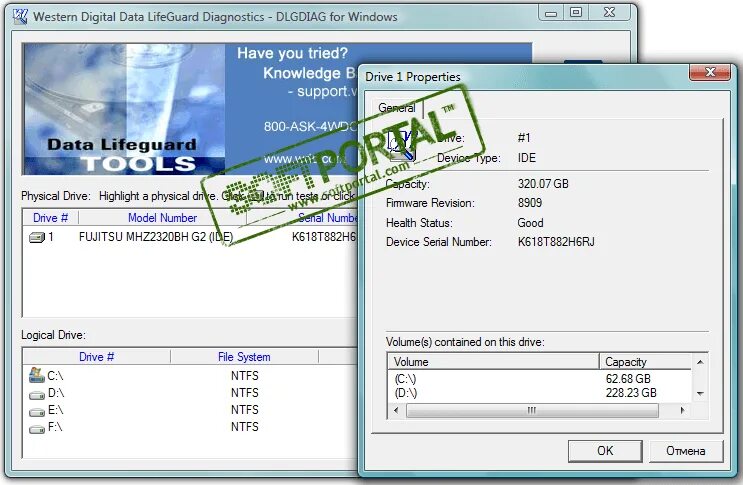Click serial number K618T882H6 in drive list
The image size is (743, 485).
[324, 237]
